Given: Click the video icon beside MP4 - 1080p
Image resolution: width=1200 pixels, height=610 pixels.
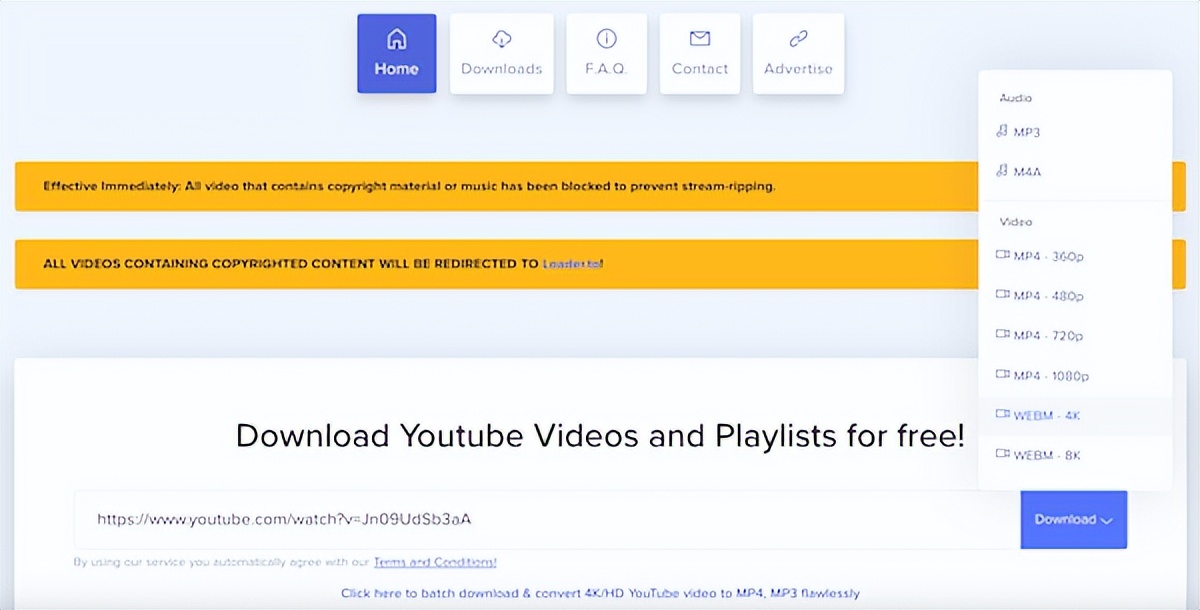Looking at the screenshot, I should pos(1003,375).
